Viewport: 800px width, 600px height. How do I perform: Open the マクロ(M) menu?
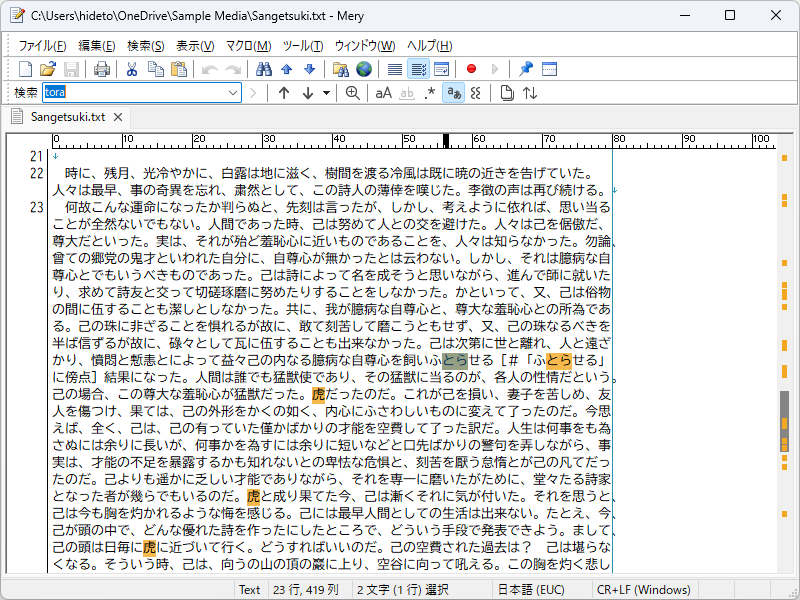point(248,46)
